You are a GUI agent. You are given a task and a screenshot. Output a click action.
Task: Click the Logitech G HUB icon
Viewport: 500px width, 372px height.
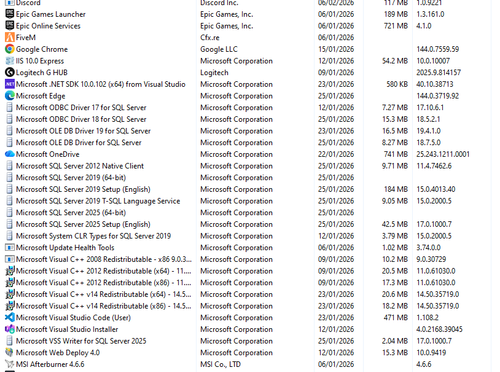point(10,72)
